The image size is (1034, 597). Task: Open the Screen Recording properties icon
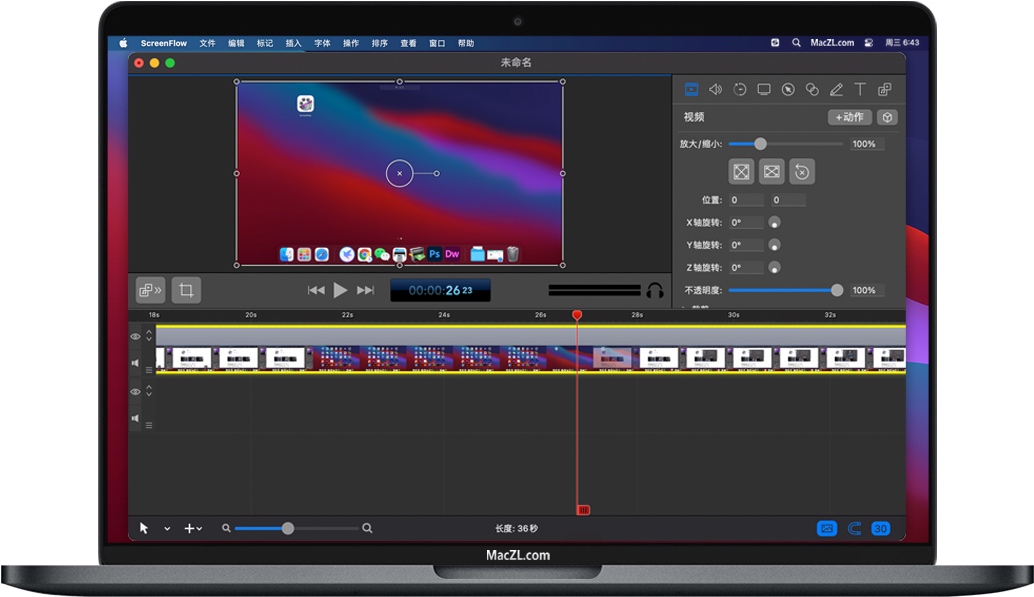[x=764, y=89]
